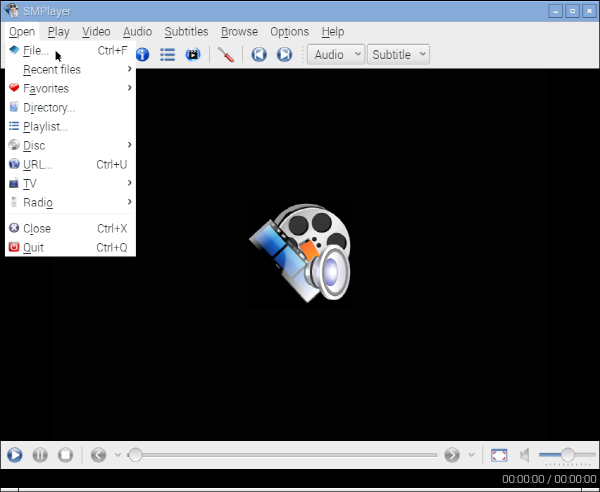Open the Video menu
The width and height of the screenshot is (600, 492).
pyautogui.click(x=96, y=32)
